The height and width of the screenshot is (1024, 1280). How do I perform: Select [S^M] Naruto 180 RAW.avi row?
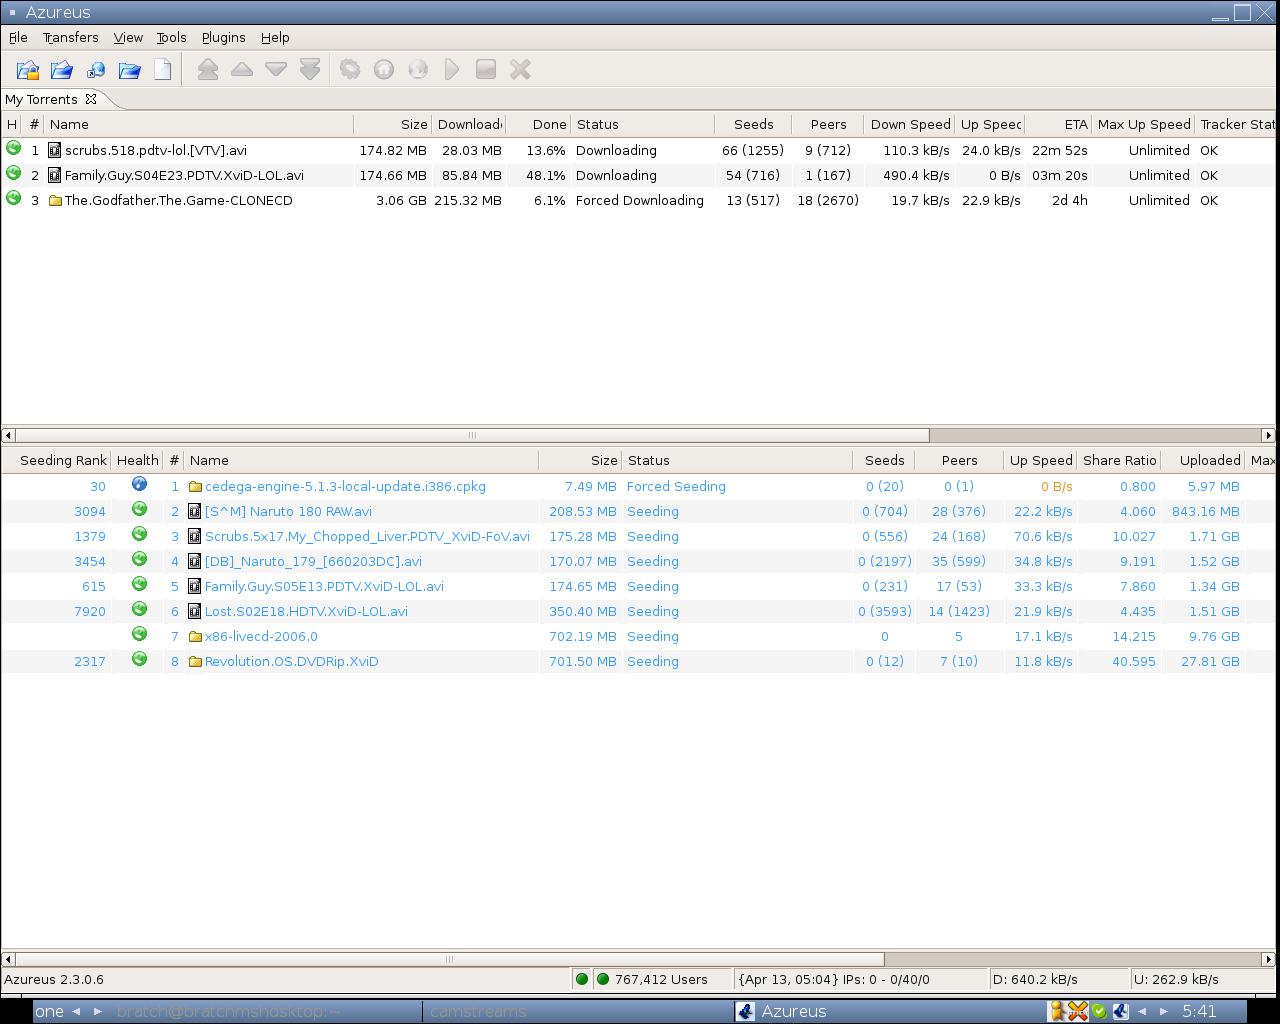click(x=638, y=511)
